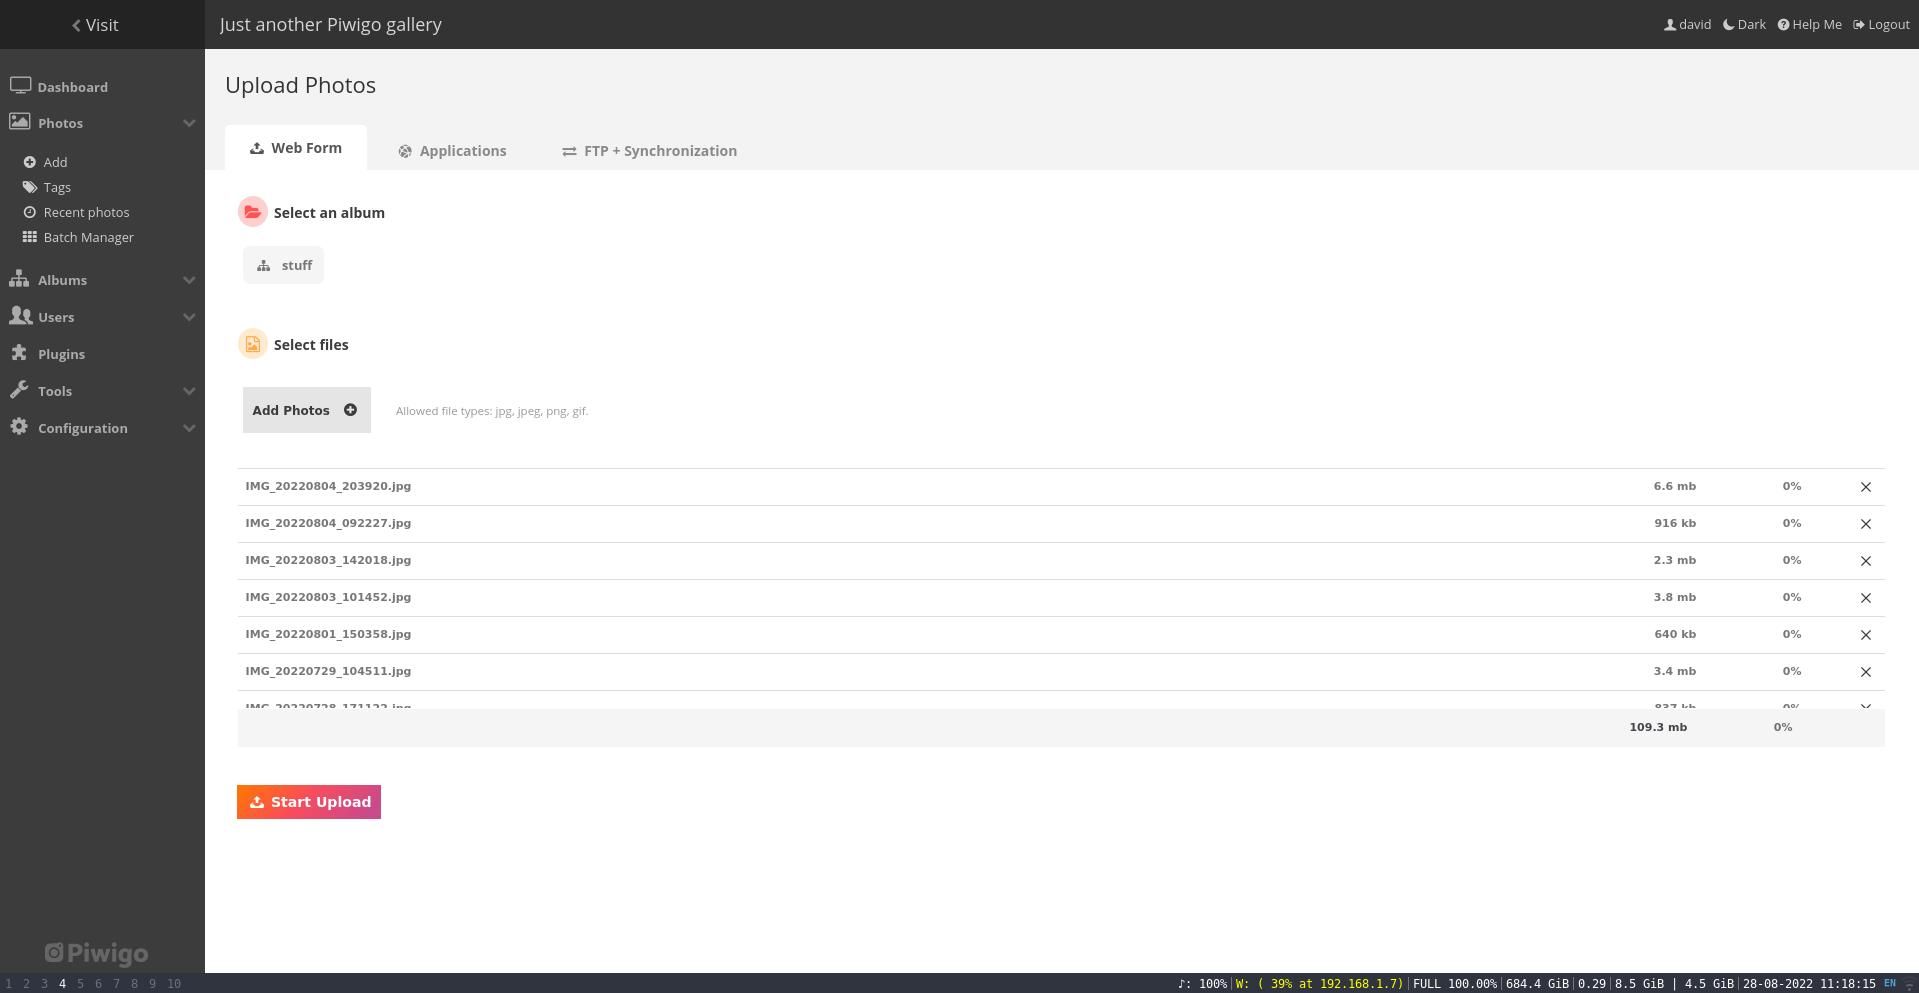Click the Start Upload button
The image size is (1919, 993).
[x=309, y=802]
